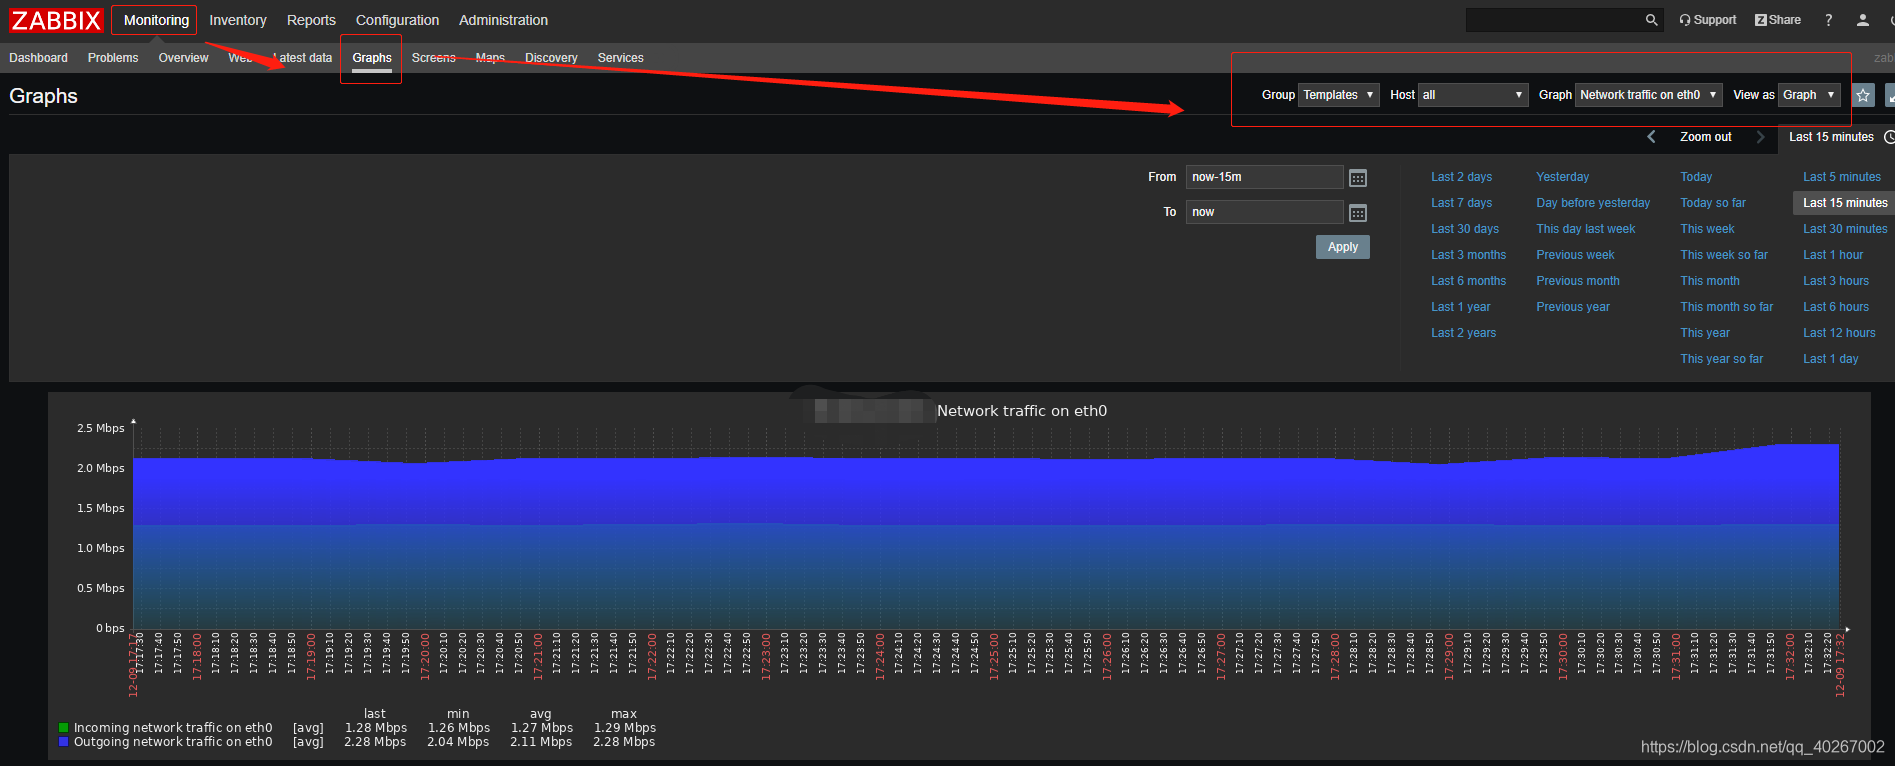Select Previous month range
The width and height of the screenshot is (1895, 766).
click(1578, 281)
